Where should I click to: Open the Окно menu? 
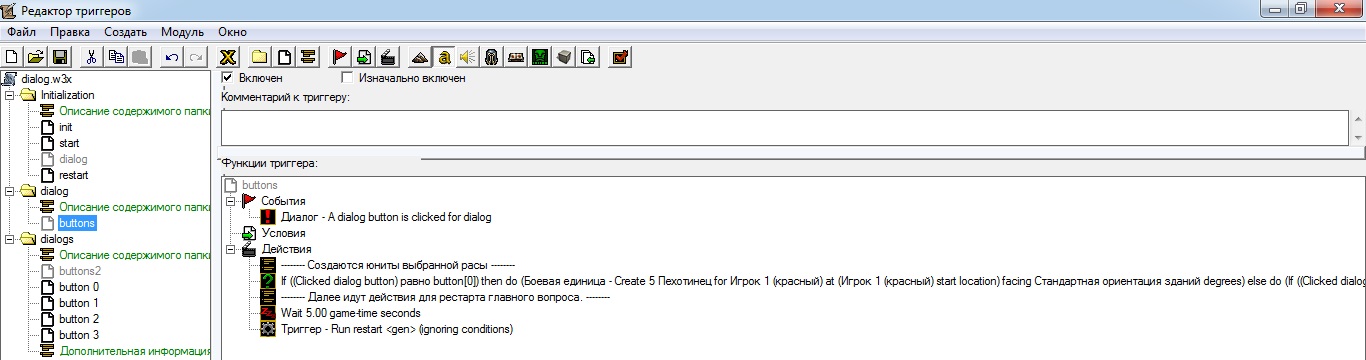(232, 32)
